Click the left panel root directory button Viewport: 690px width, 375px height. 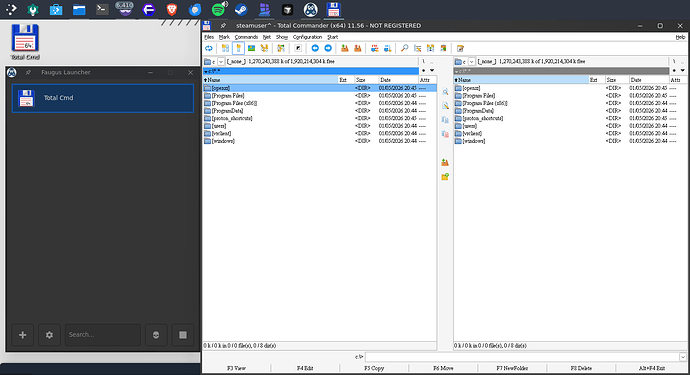[424, 62]
